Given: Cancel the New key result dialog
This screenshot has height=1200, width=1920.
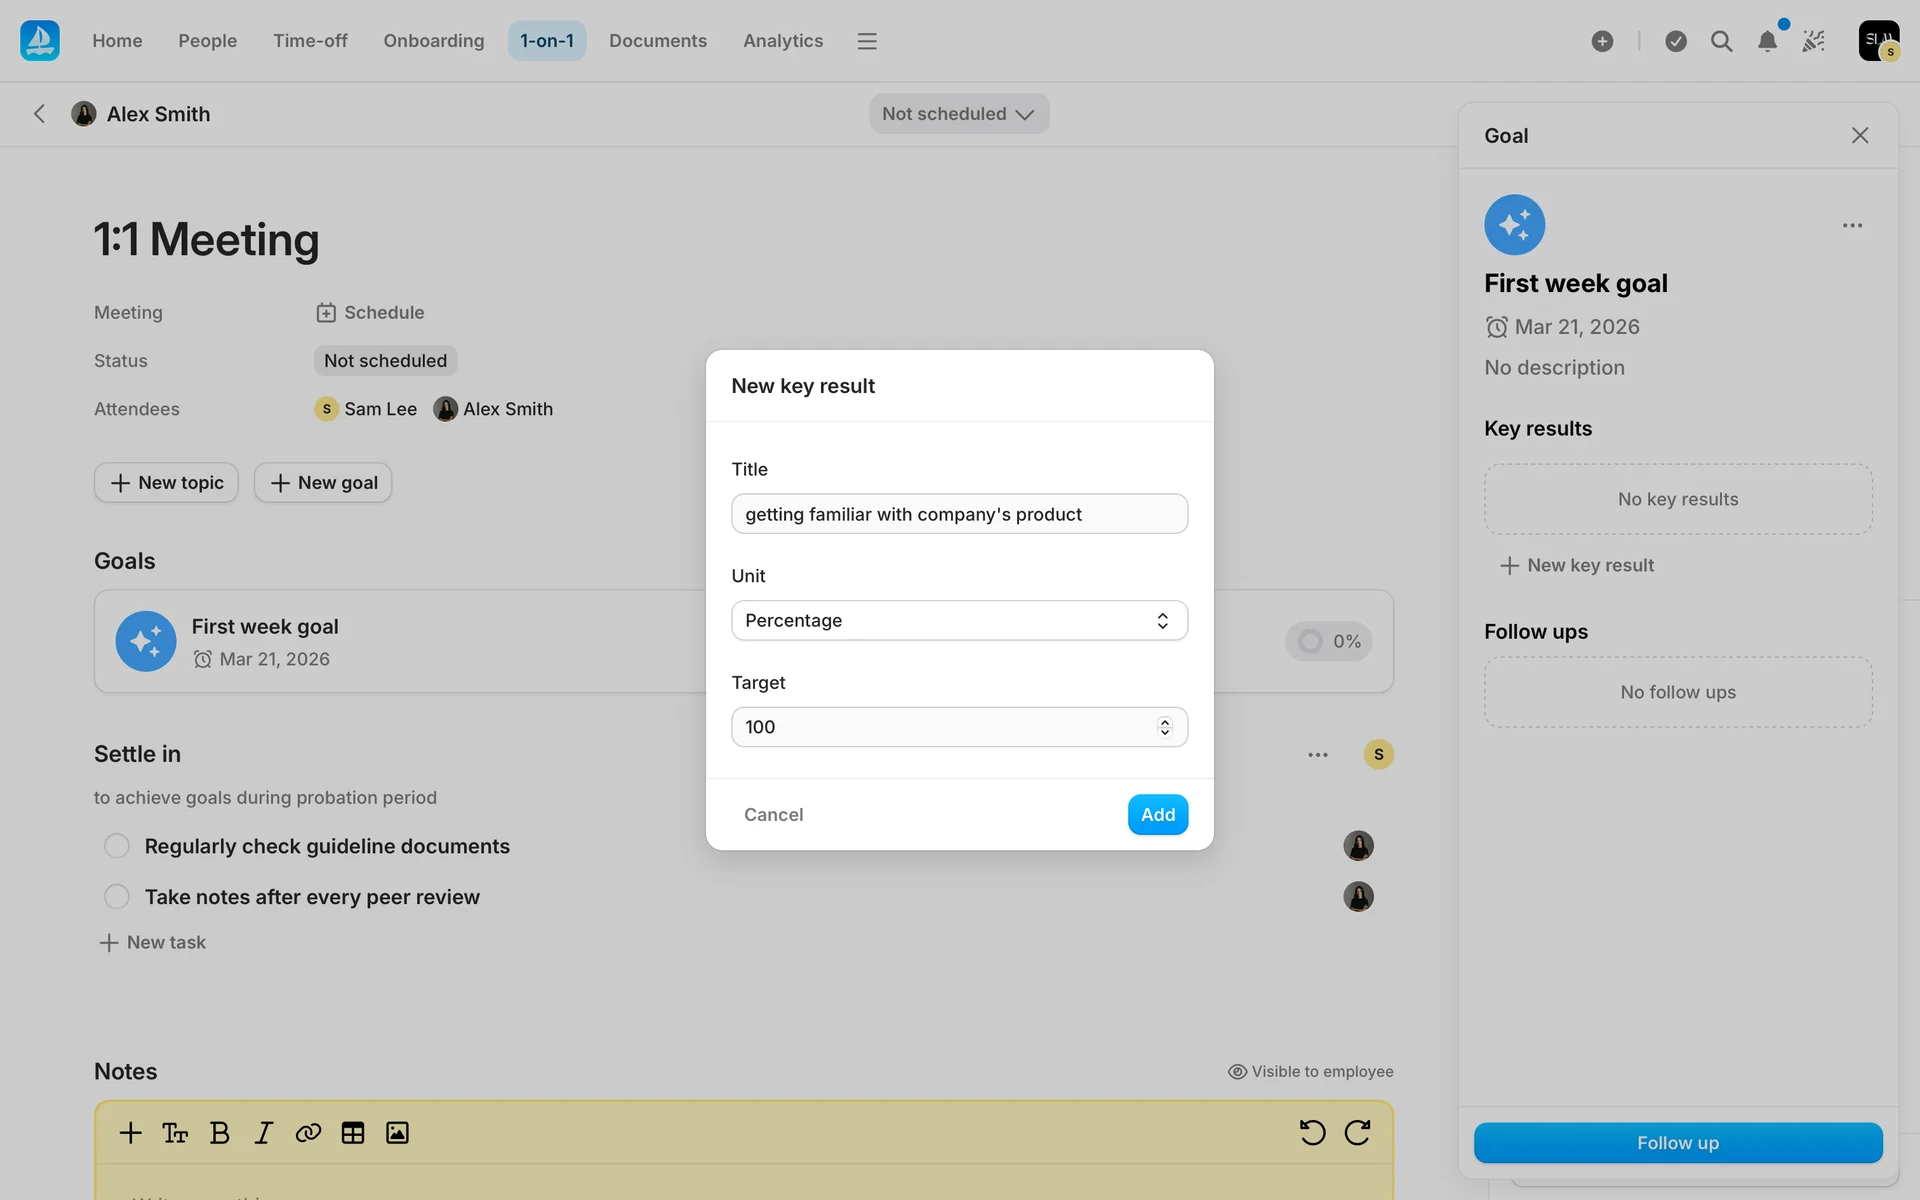Looking at the screenshot, I should [773, 815].
